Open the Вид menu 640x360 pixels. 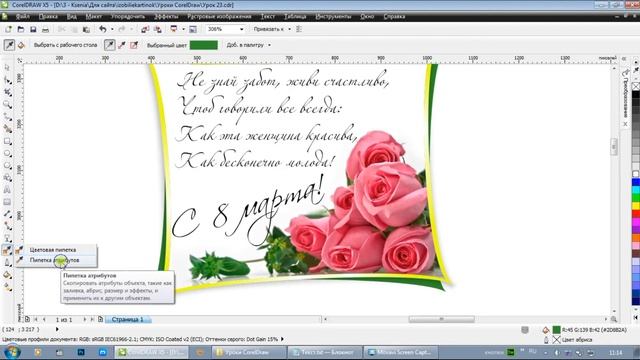(71, 16)
